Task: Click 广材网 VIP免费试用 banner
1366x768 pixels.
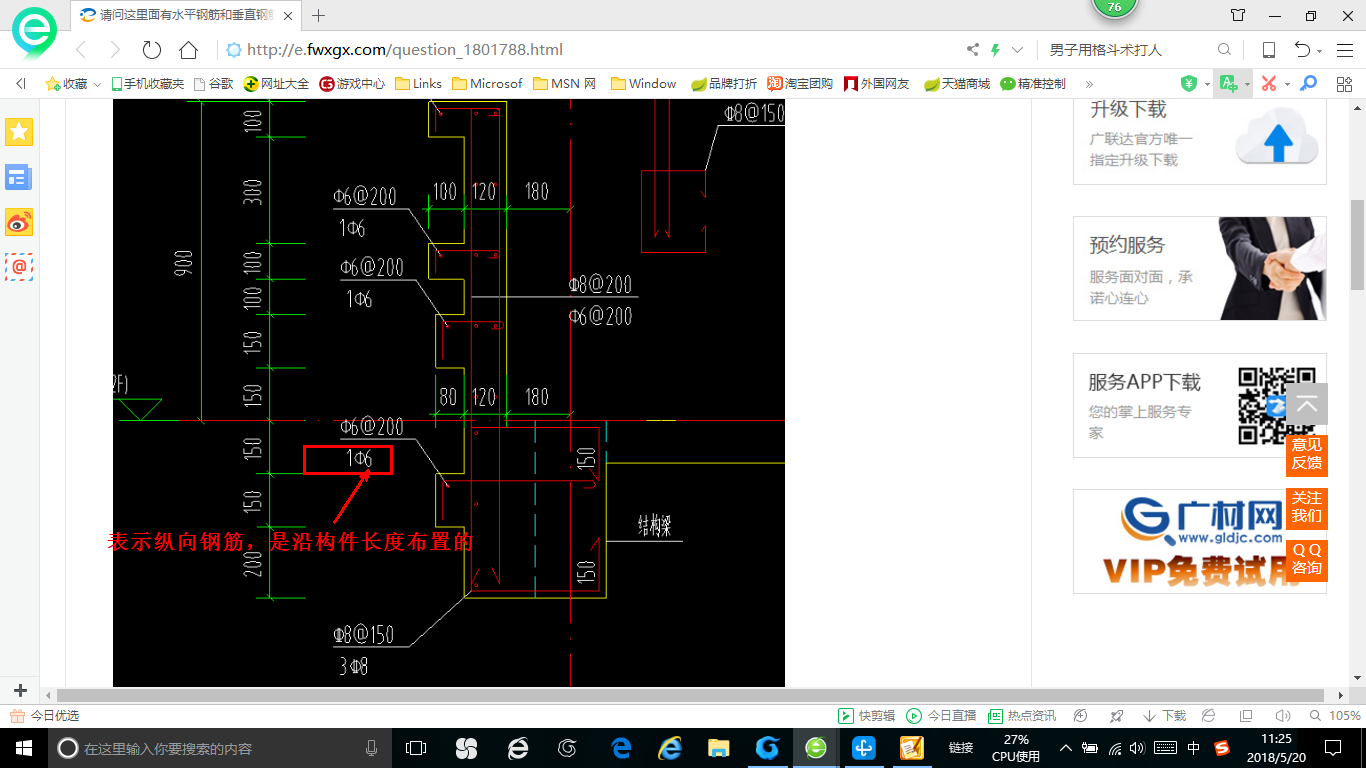Action: pyautogui.click(x=1200, y=541)
